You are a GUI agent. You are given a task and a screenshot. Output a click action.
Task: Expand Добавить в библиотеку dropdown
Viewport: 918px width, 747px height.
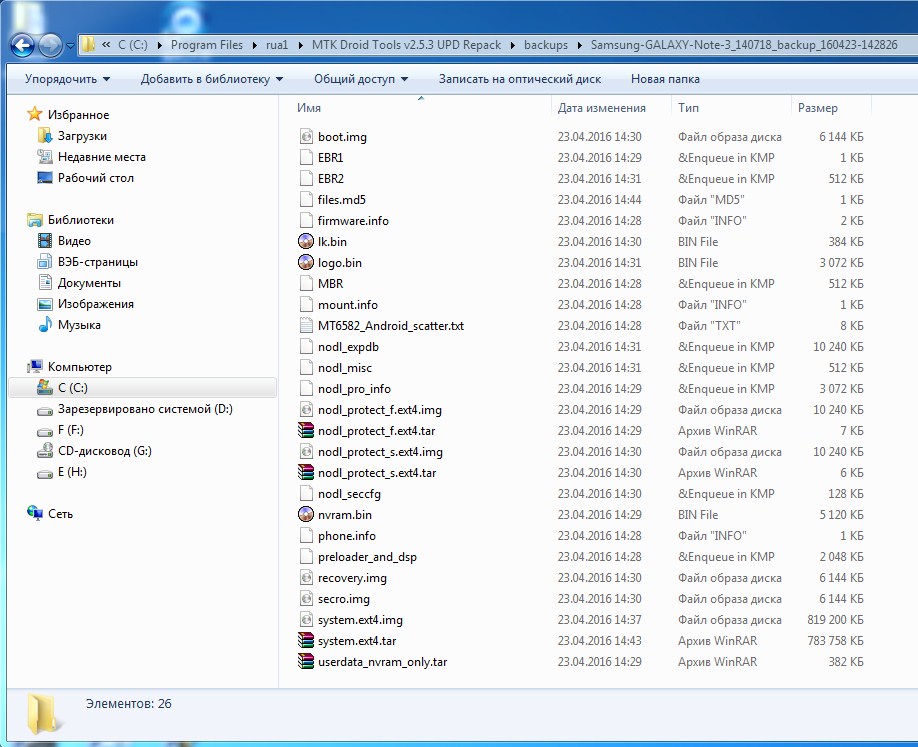211,79
